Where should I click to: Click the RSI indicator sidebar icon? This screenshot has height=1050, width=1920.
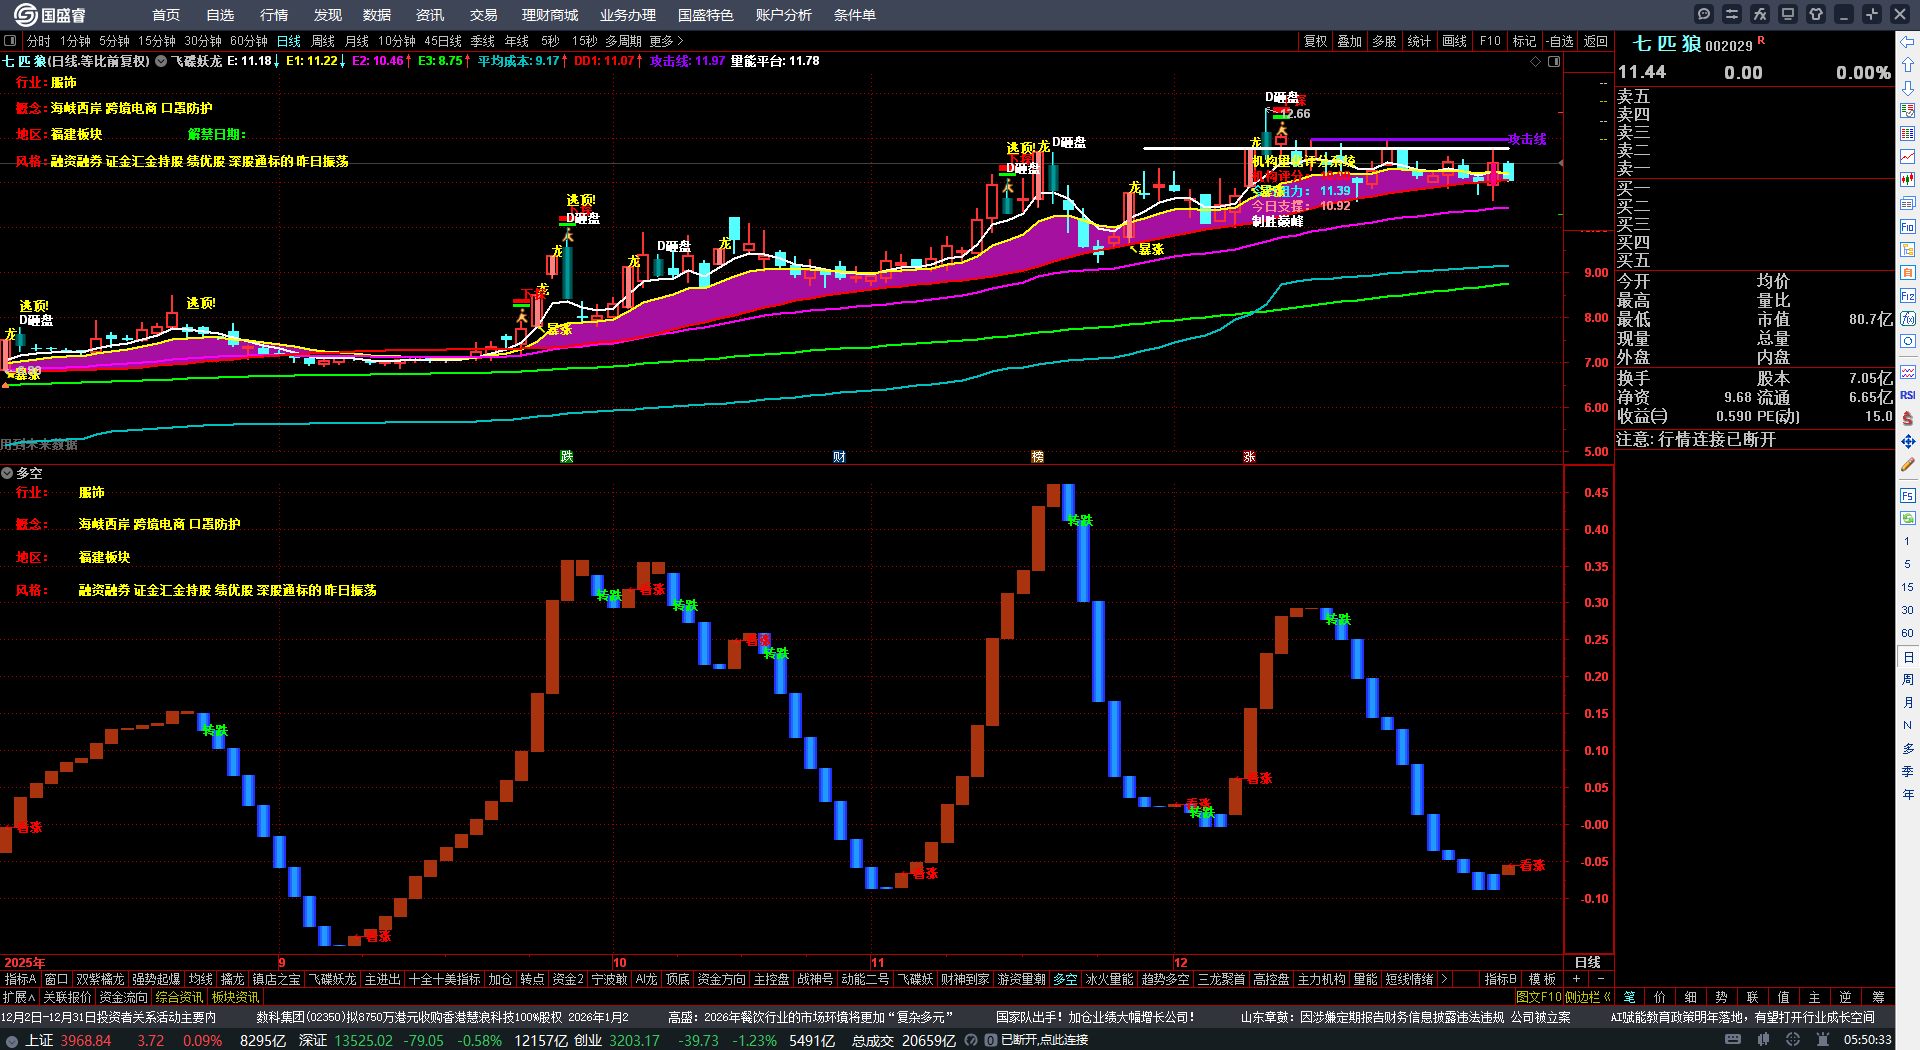click(x=1907, y=395)
